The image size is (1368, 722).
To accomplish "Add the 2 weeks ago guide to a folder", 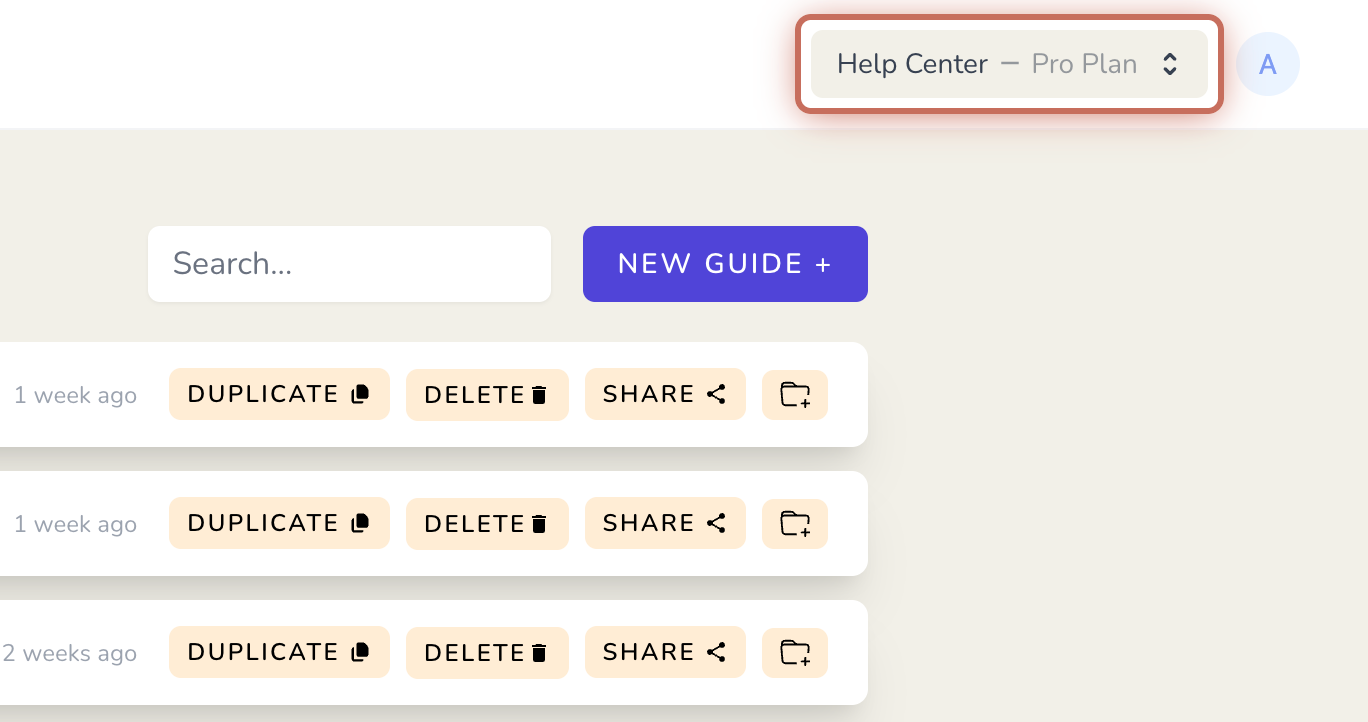I will click(x=795, y=653).
